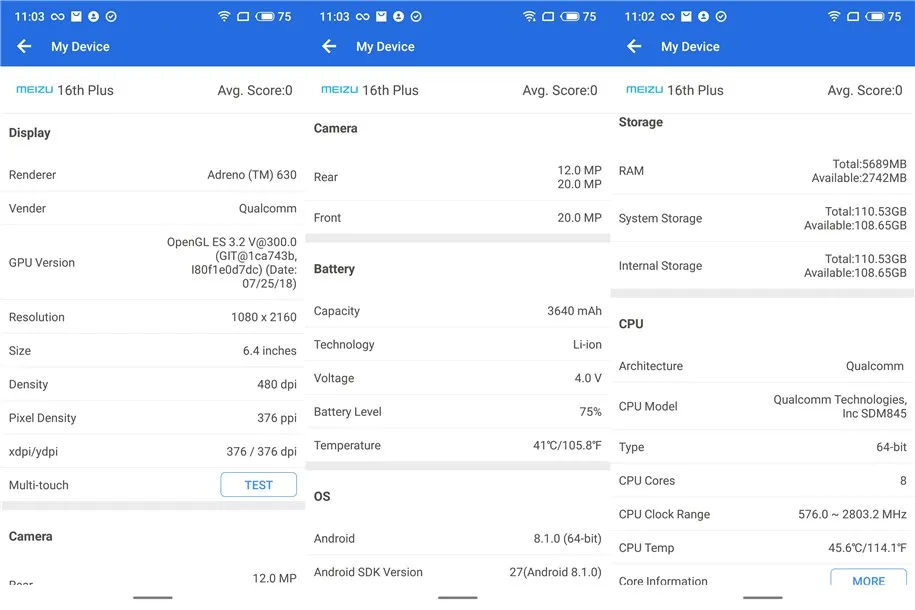Tap mail notification icon in right status bar
The image size is (915, 610).
click(x=686, y=16)
